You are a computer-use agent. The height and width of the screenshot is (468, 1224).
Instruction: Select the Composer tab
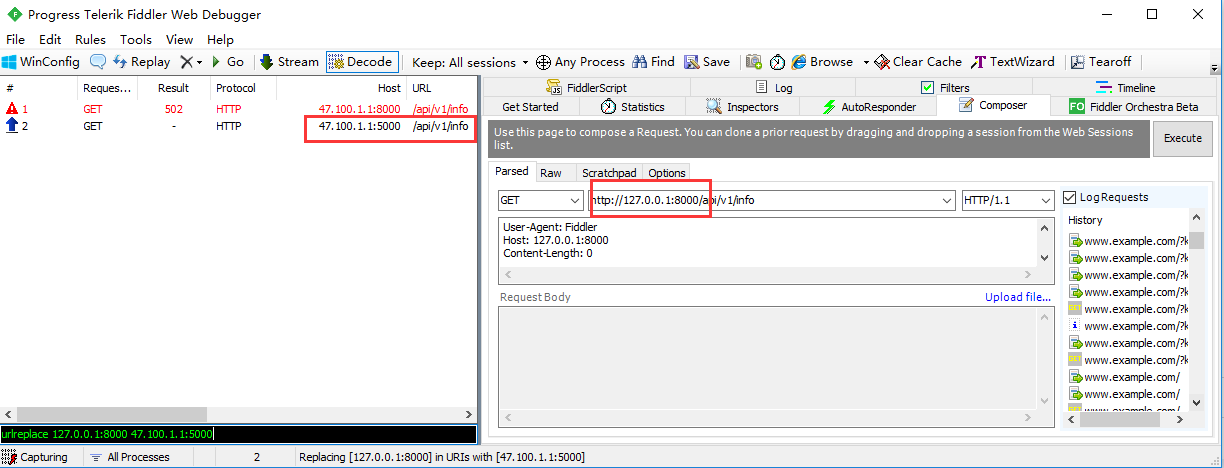click(992, 106)
